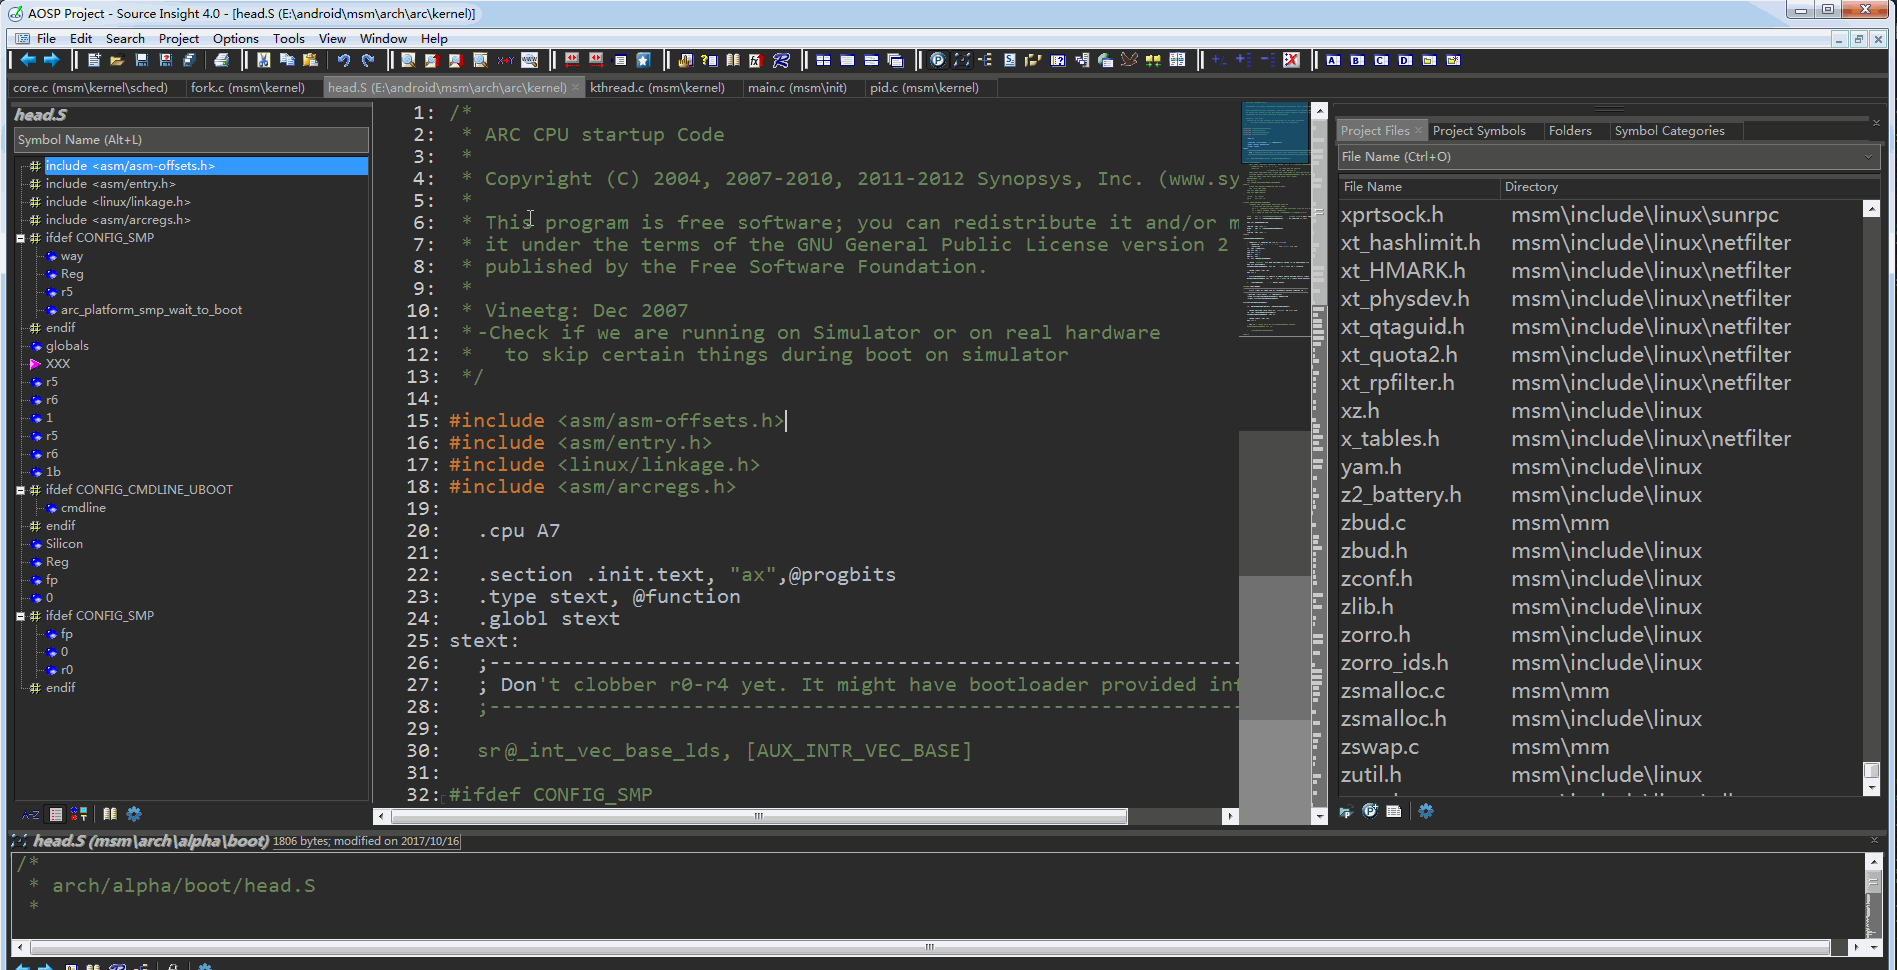Click the Open file folder icon
1897x970 pixels.
[x=118, y=60]
